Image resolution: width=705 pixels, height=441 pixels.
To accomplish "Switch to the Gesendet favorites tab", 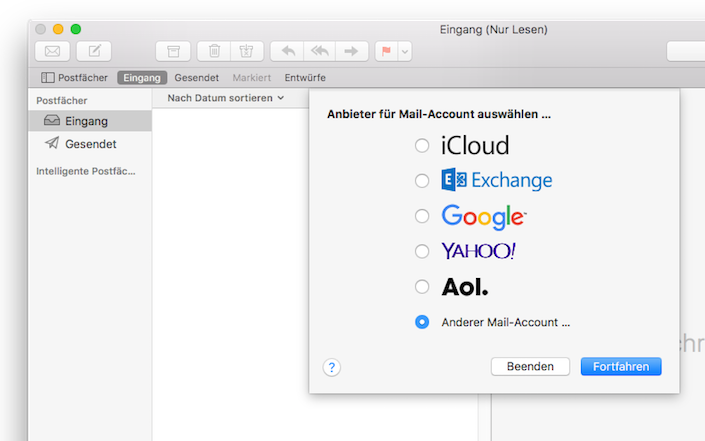I will 197,77.
